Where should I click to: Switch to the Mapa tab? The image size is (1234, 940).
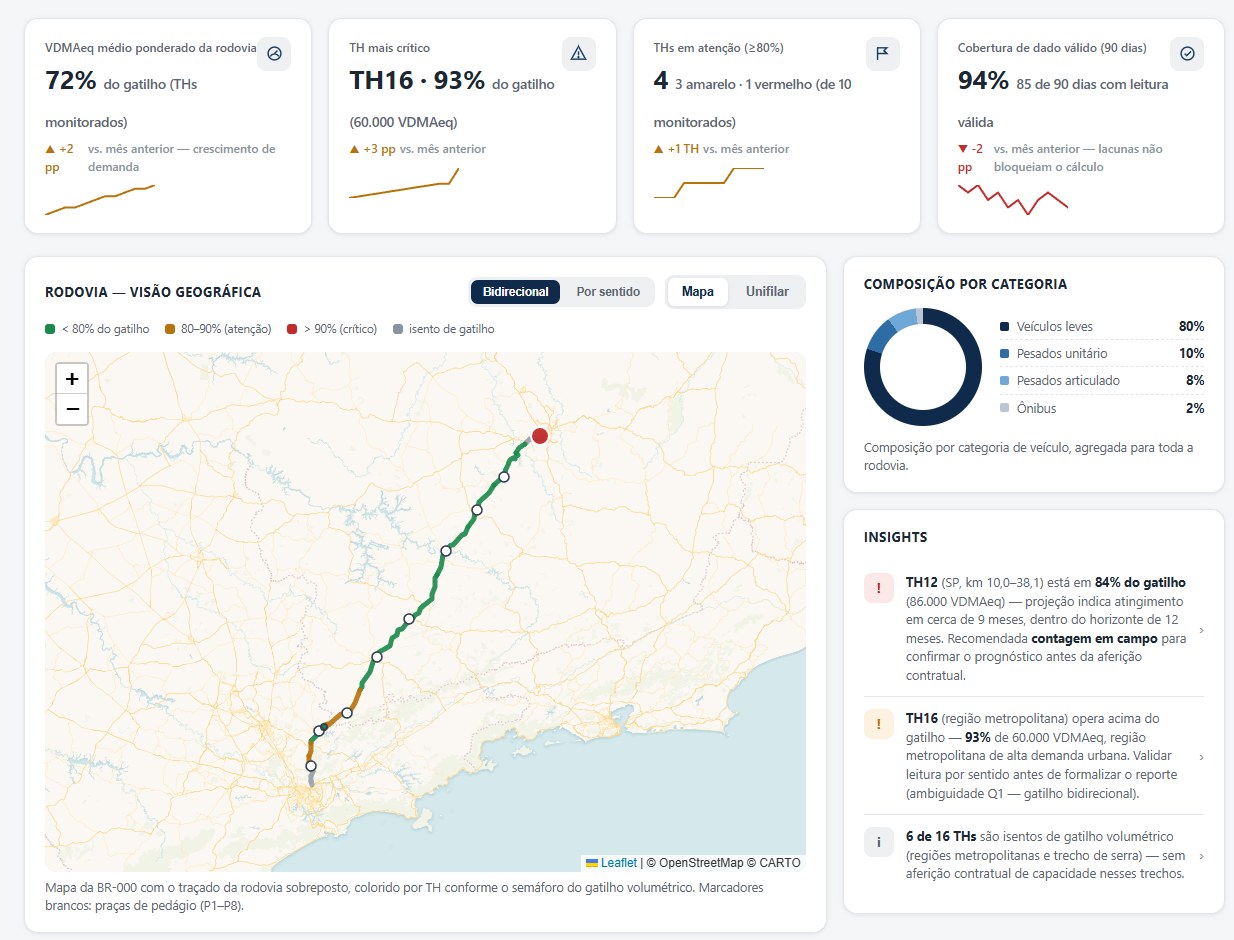pos(698,292)
